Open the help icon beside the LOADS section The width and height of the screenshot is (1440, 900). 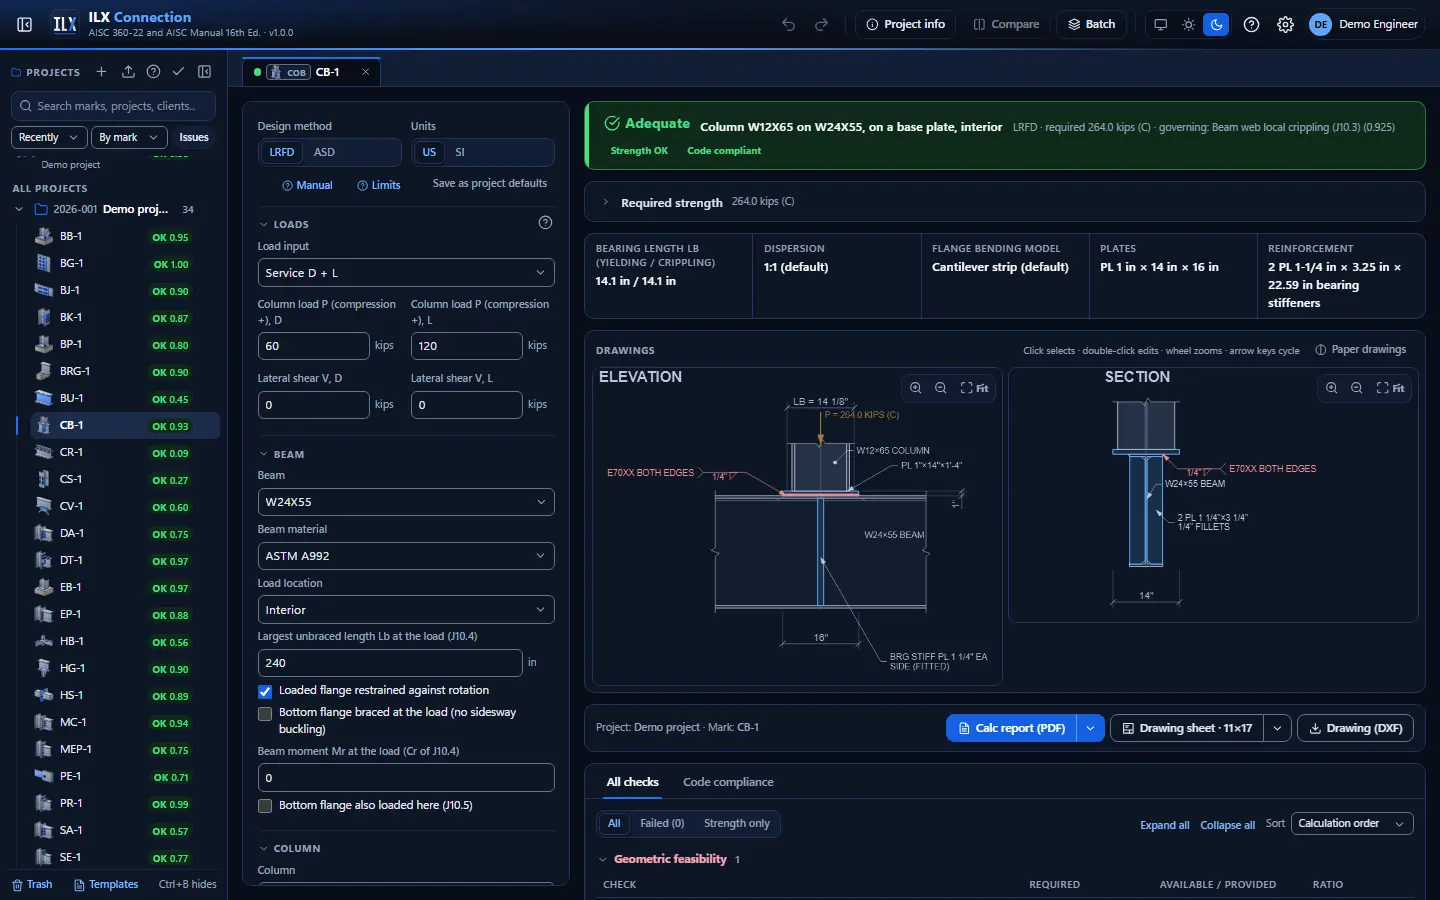(545, 223)
